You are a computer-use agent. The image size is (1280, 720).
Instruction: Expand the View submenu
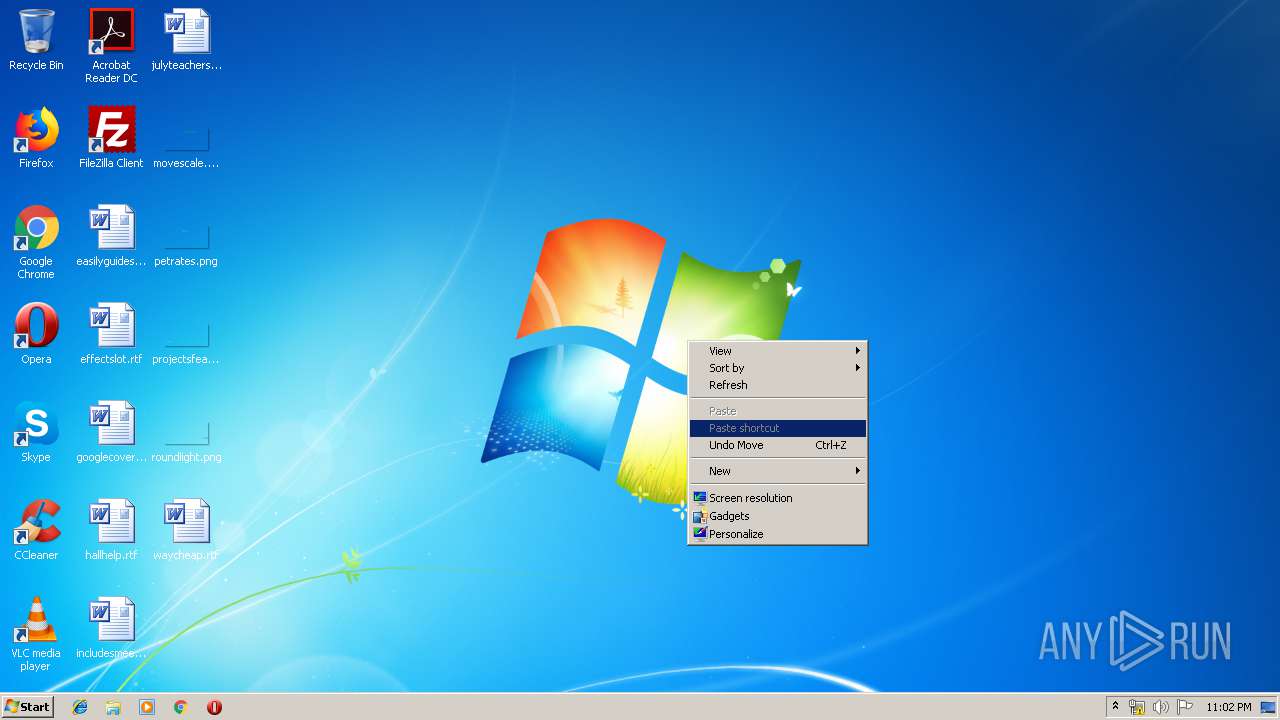point(778,351)
